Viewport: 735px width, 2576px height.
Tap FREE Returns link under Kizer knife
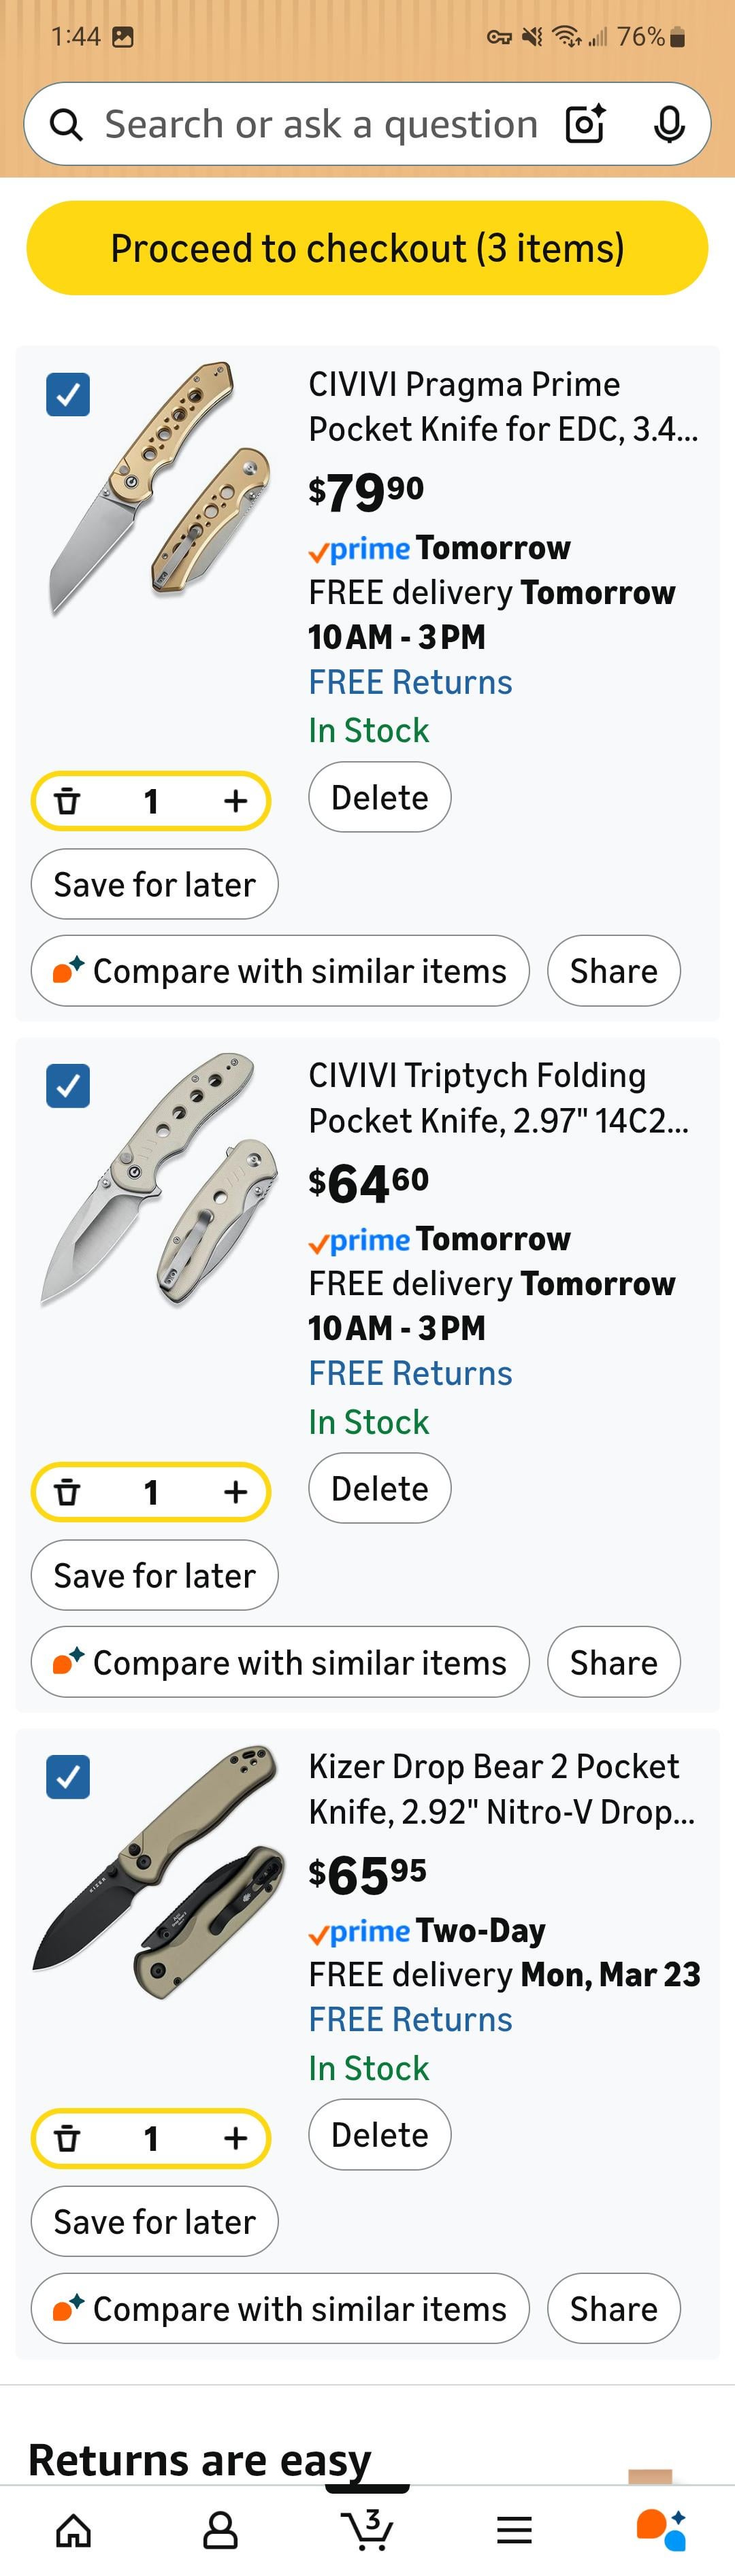410,2019
